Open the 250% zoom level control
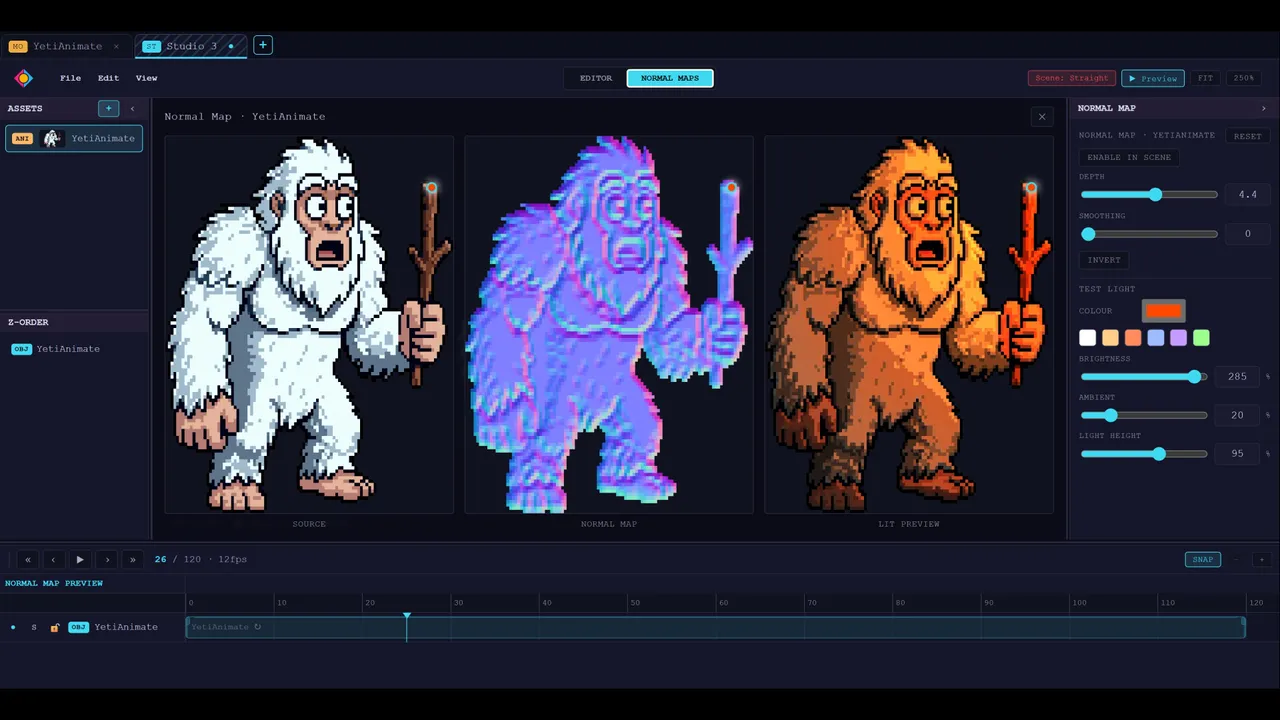 tap(1243, 78)
